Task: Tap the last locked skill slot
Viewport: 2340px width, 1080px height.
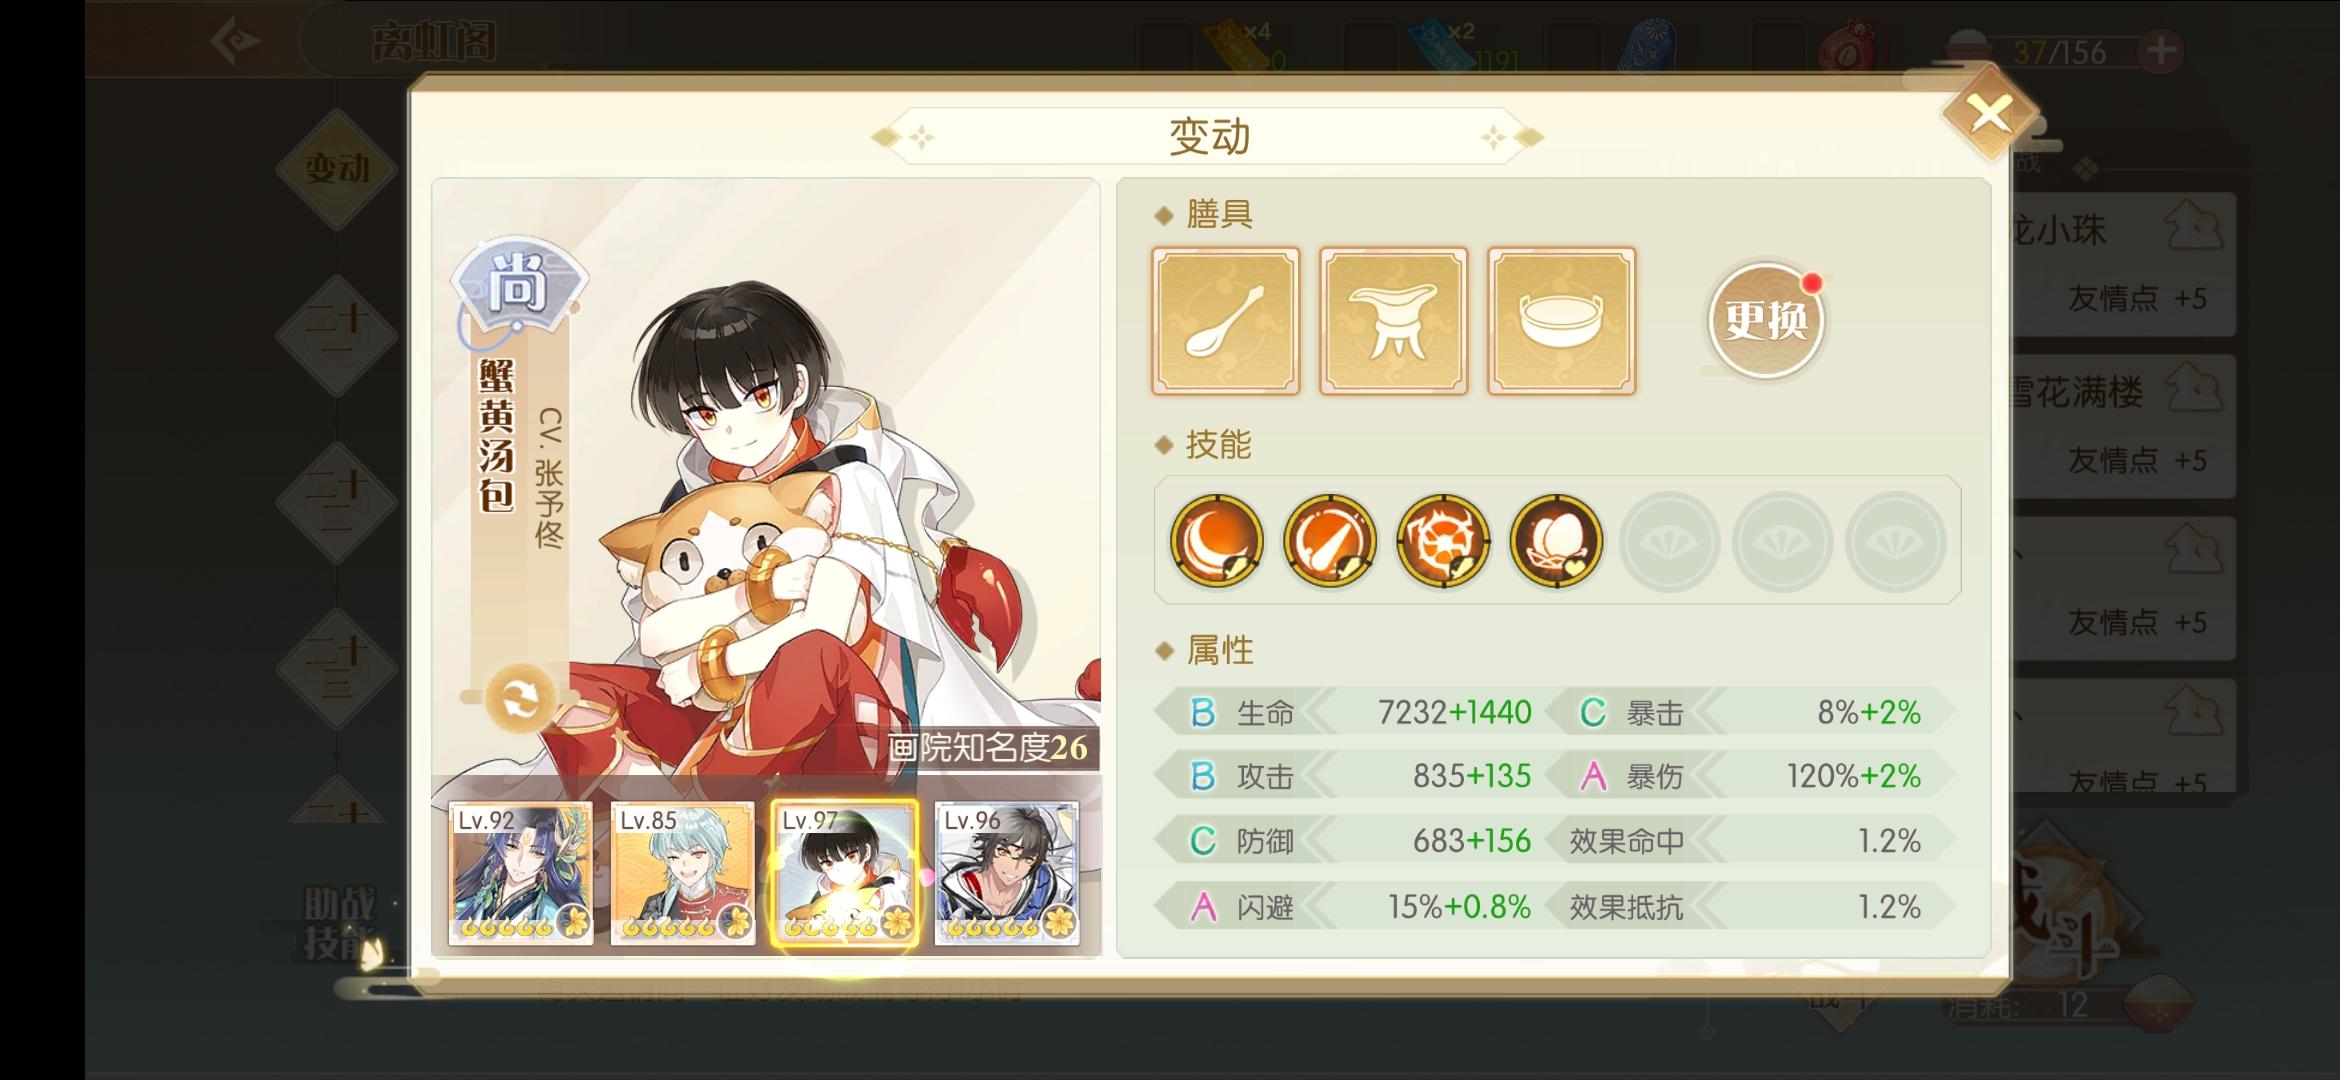Action: tap(1896, 541)
